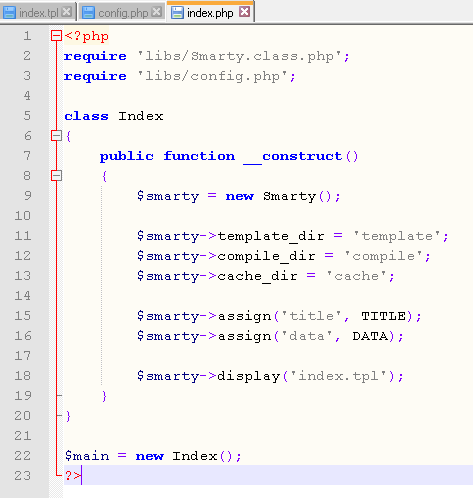Collapse the __construct fold on line 8
The image size is (473, 498).
point(56,176)
